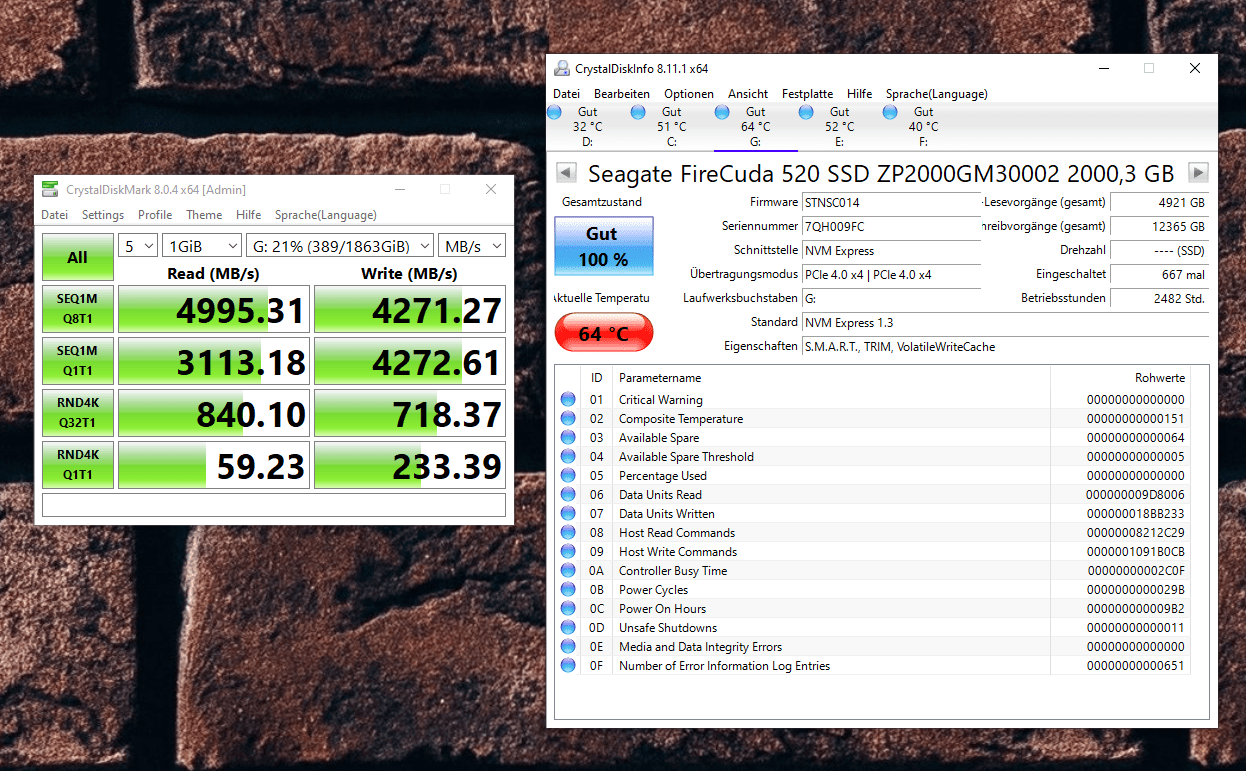Click the CrystalDiskMark app icon in title bar
The image size is (1246, 771).
(50, 190)
